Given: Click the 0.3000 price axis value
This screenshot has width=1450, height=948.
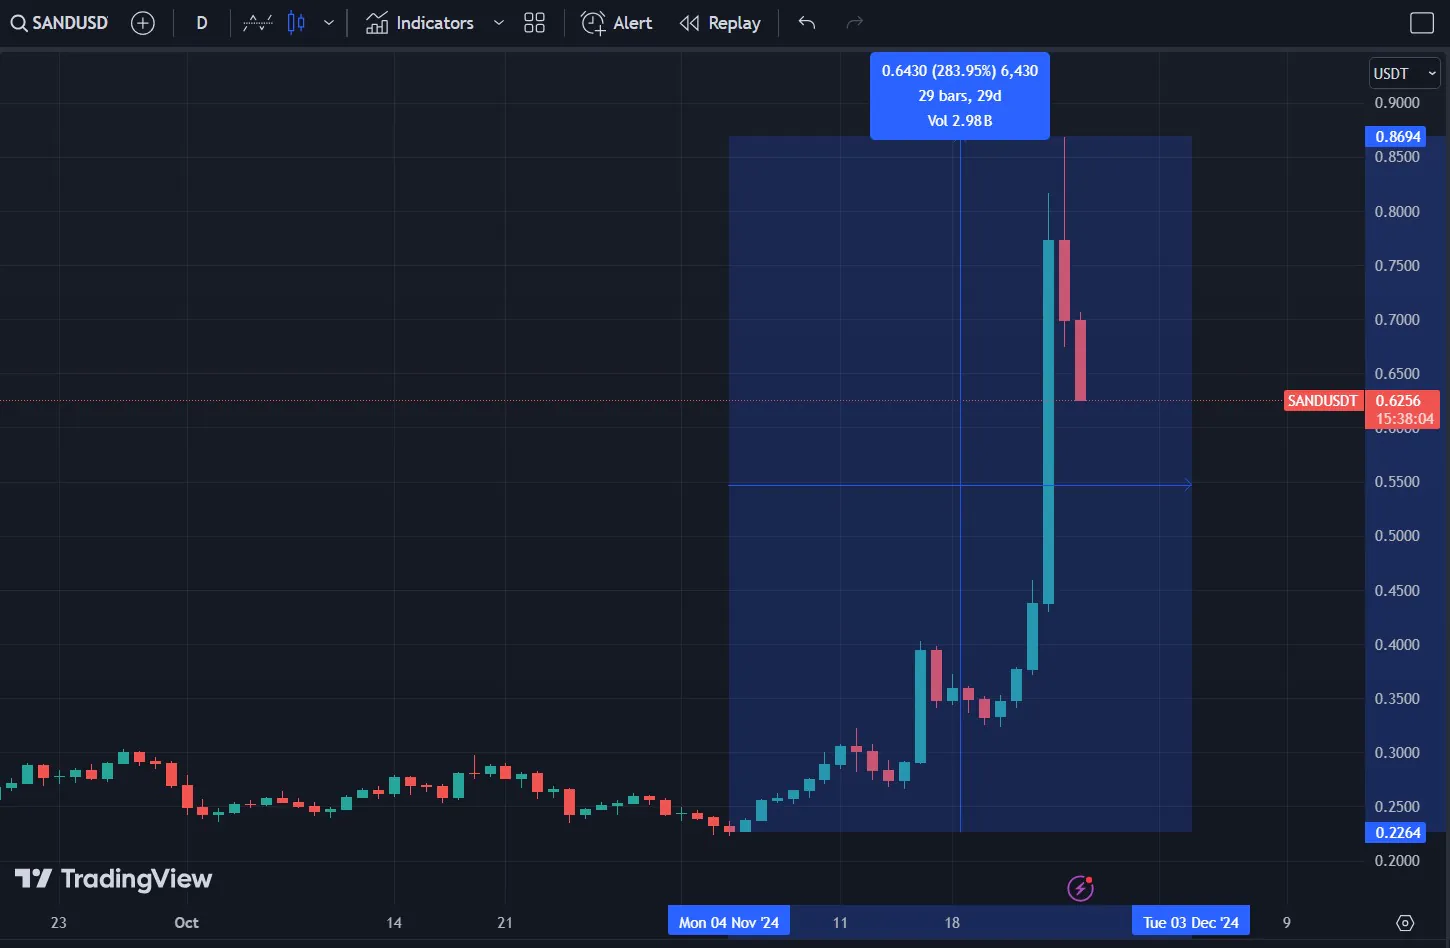Looking at the screenshot, I should (1397, 752).
